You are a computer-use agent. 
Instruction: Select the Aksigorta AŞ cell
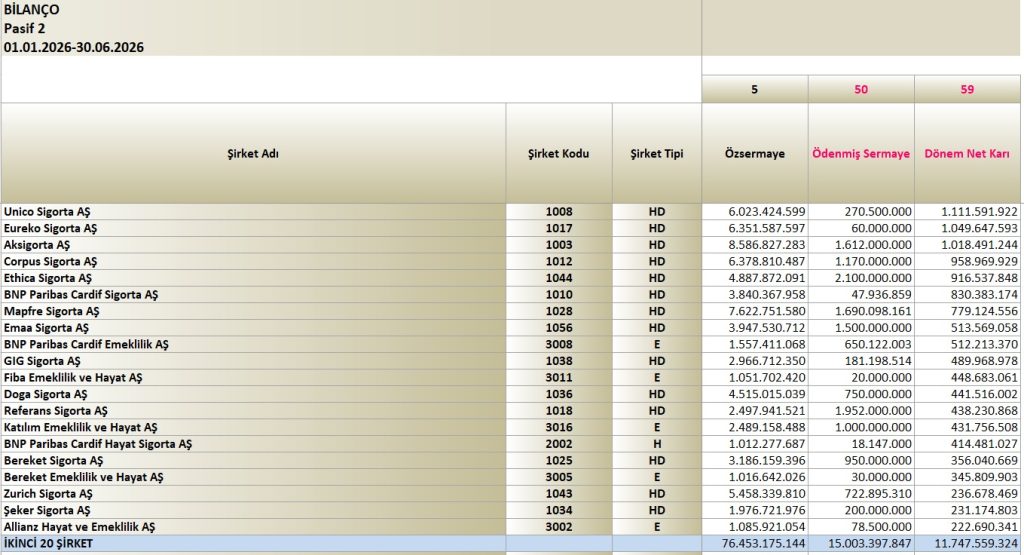point(253,245)
